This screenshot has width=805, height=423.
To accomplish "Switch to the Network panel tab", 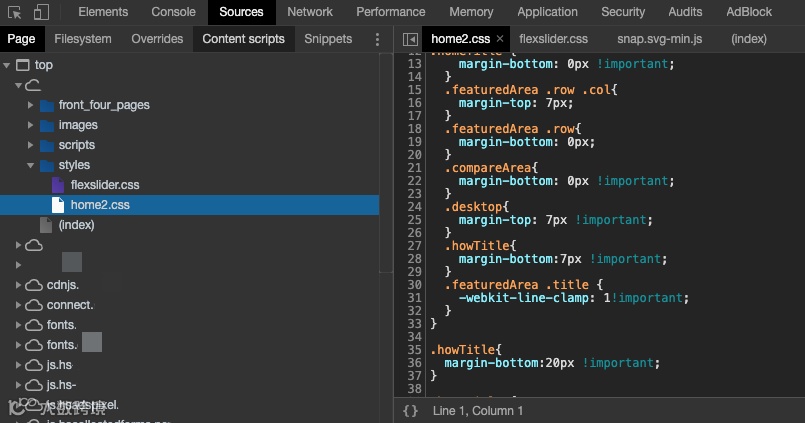I will click(310, 12).
